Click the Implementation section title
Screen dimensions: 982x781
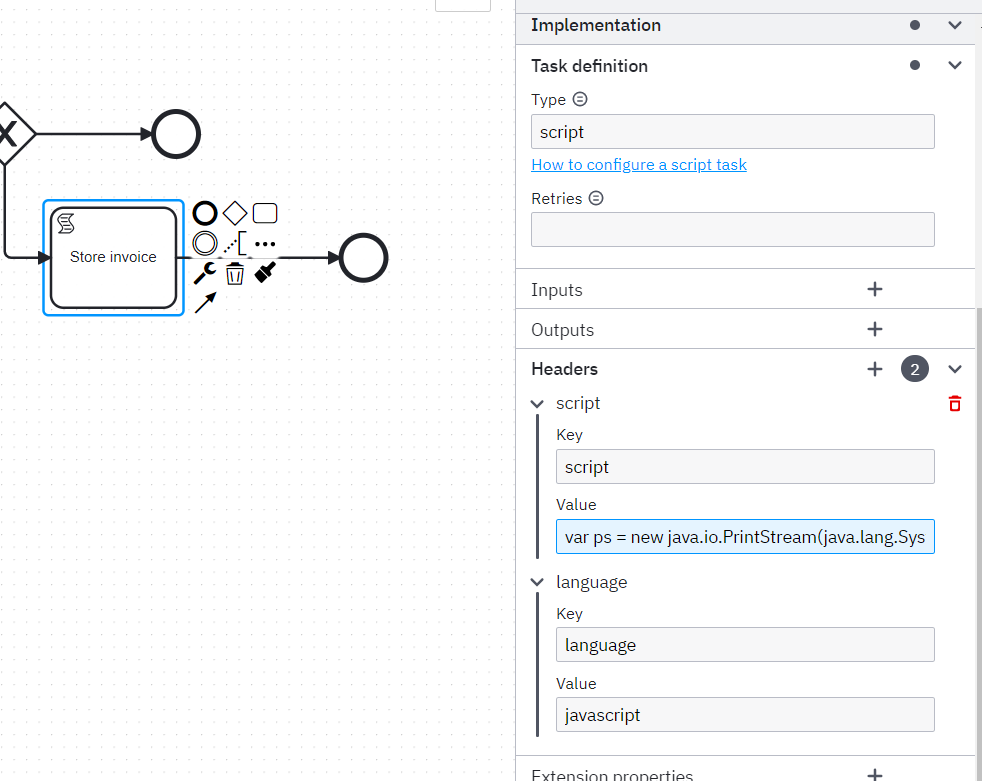596,25
